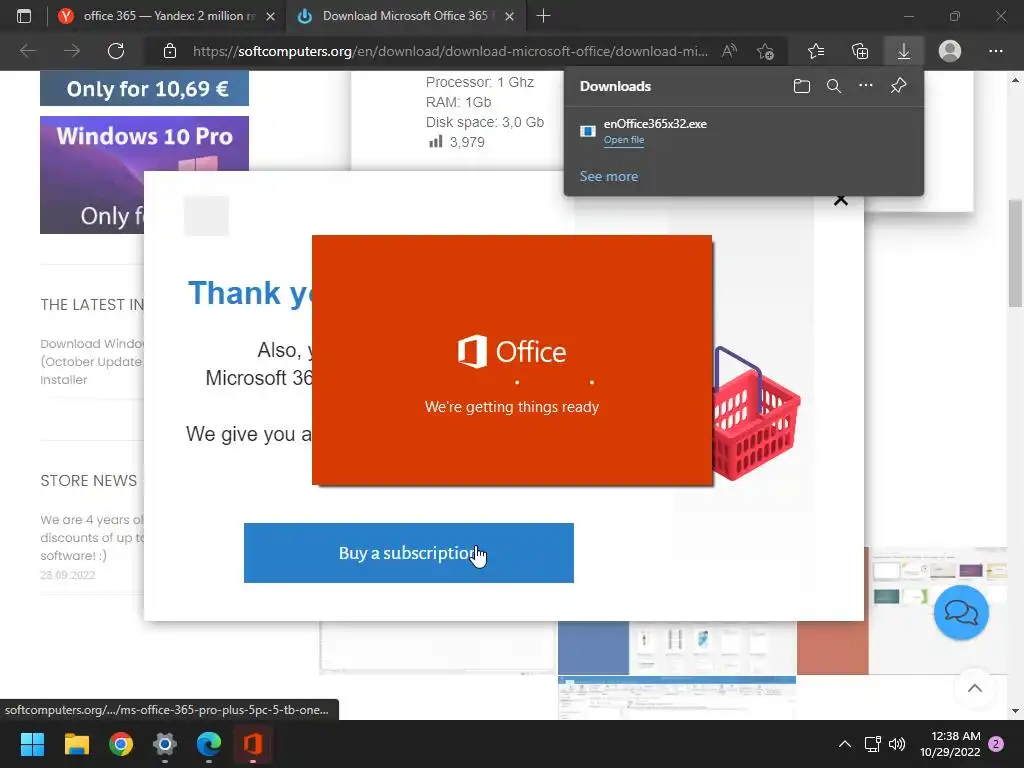Click the address bar URL
The height and width of the screenshot is (768, 1024).
click(450, 51)
